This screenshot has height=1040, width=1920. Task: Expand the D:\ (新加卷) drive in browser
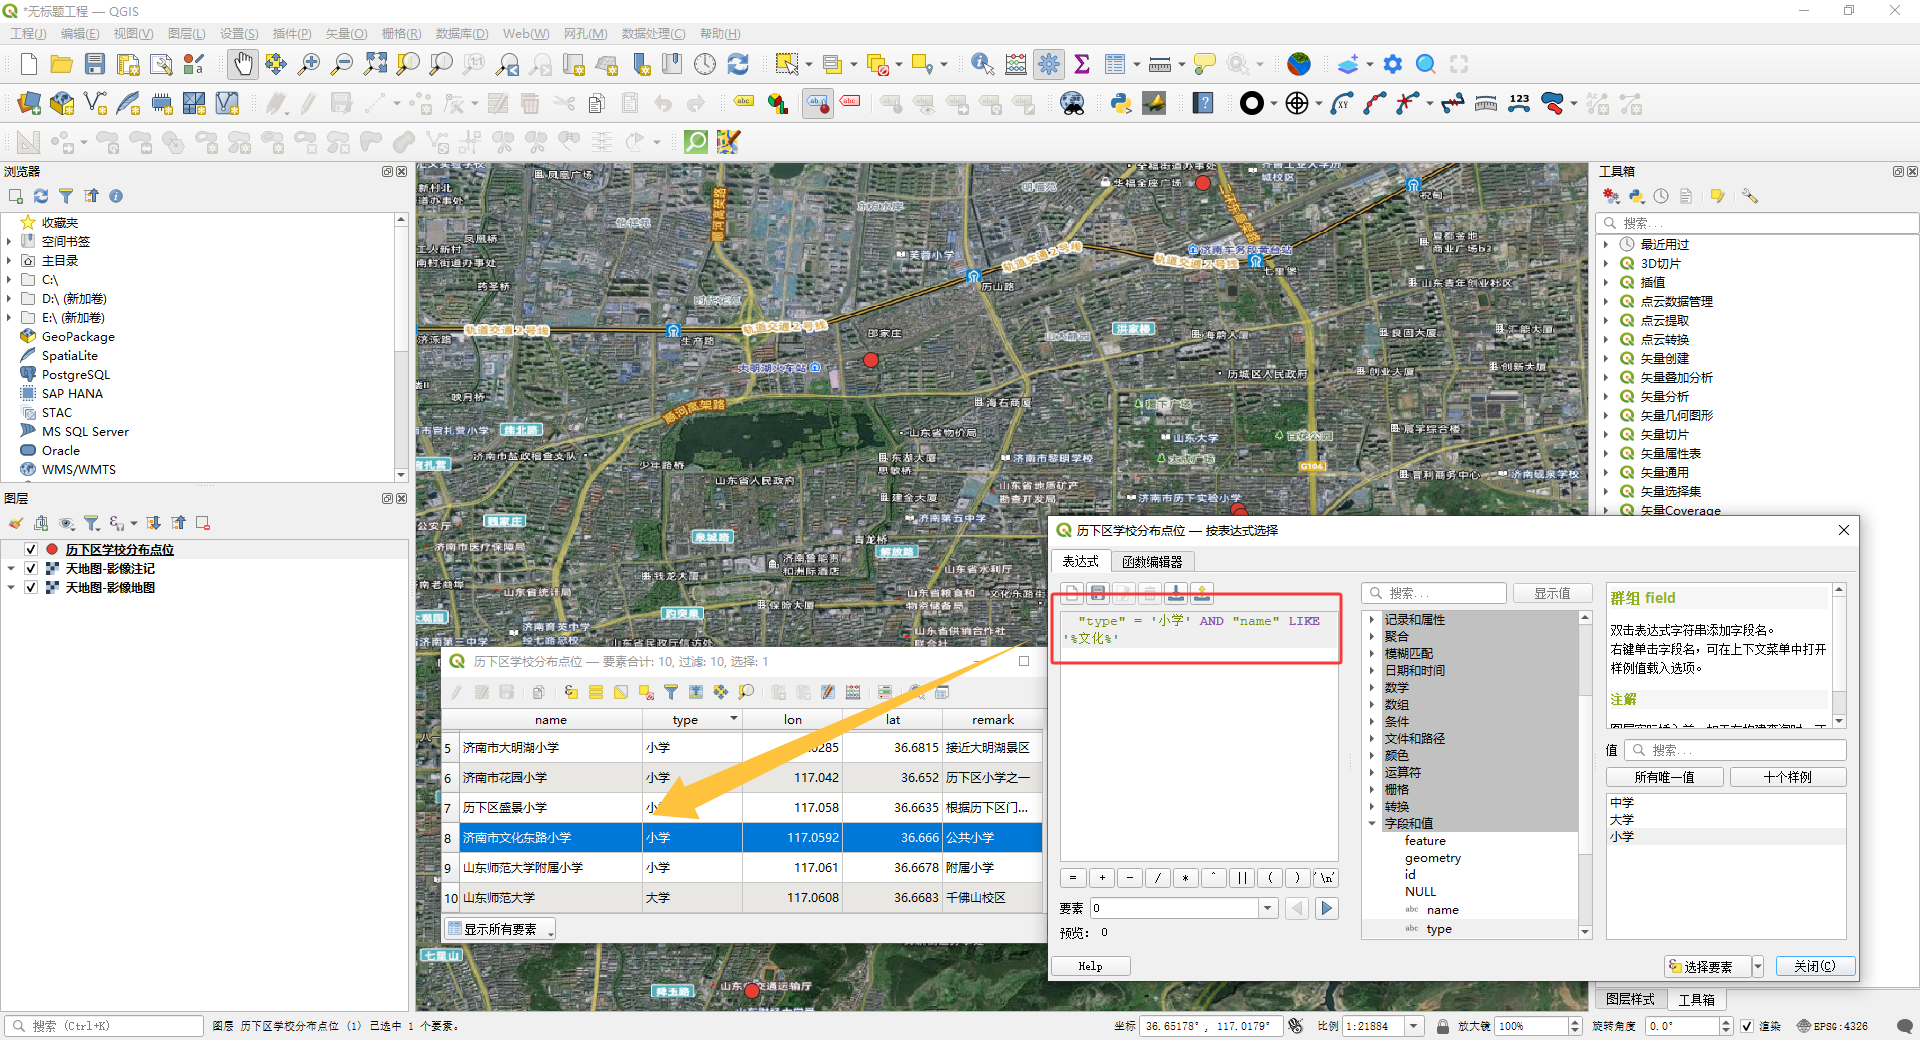click(x=9, y=299)
